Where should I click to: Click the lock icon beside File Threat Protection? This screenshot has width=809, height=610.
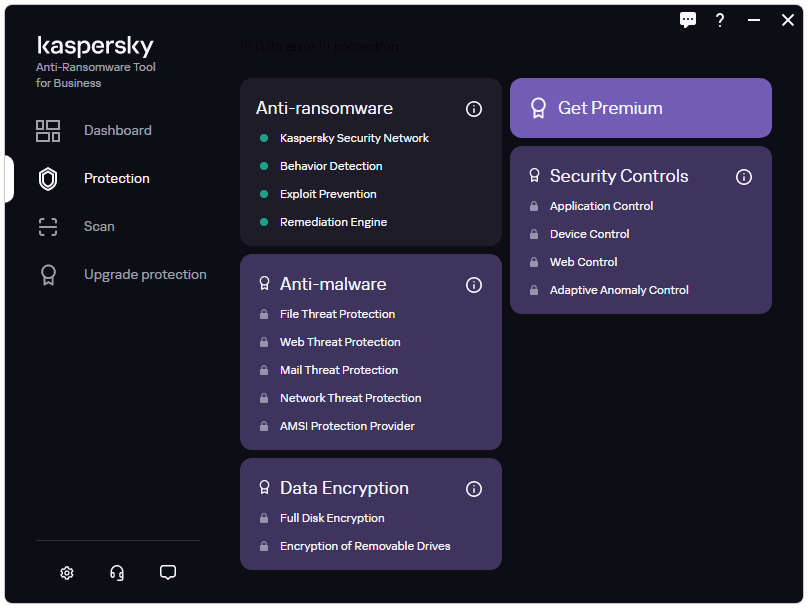[264, 314]
